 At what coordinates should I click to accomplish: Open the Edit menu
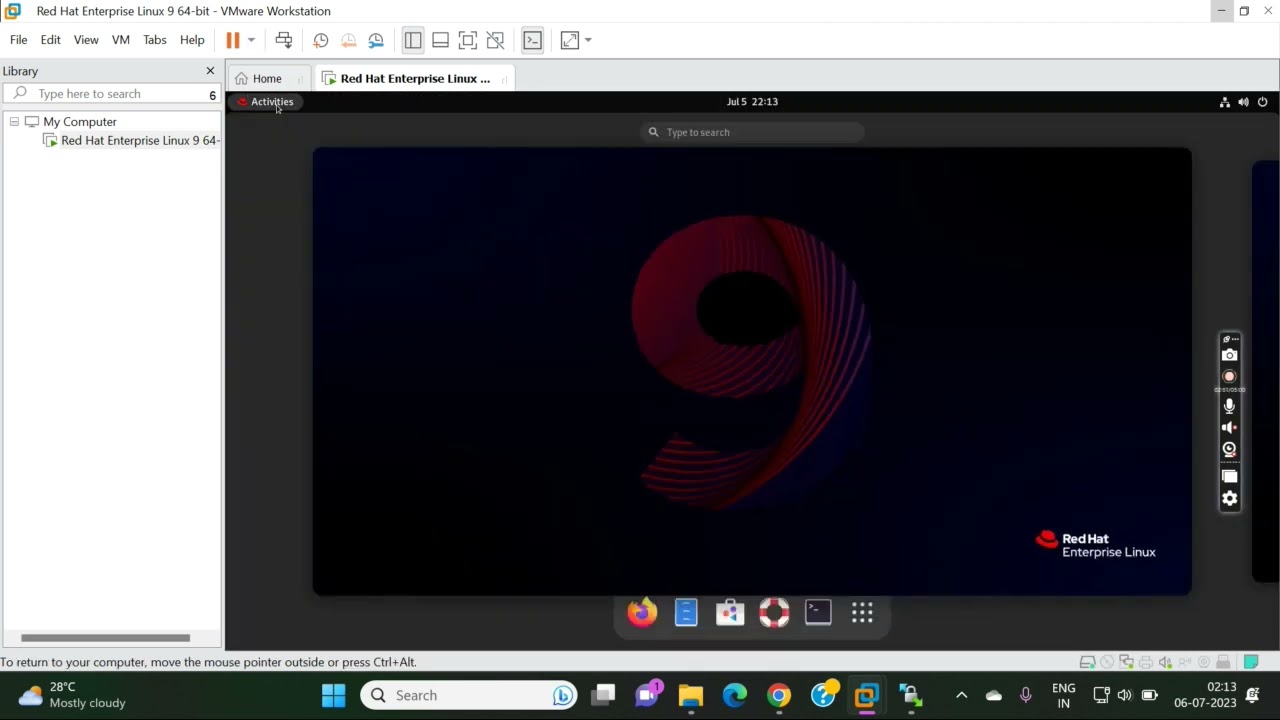pyautogui.click(x=50, y=40)
